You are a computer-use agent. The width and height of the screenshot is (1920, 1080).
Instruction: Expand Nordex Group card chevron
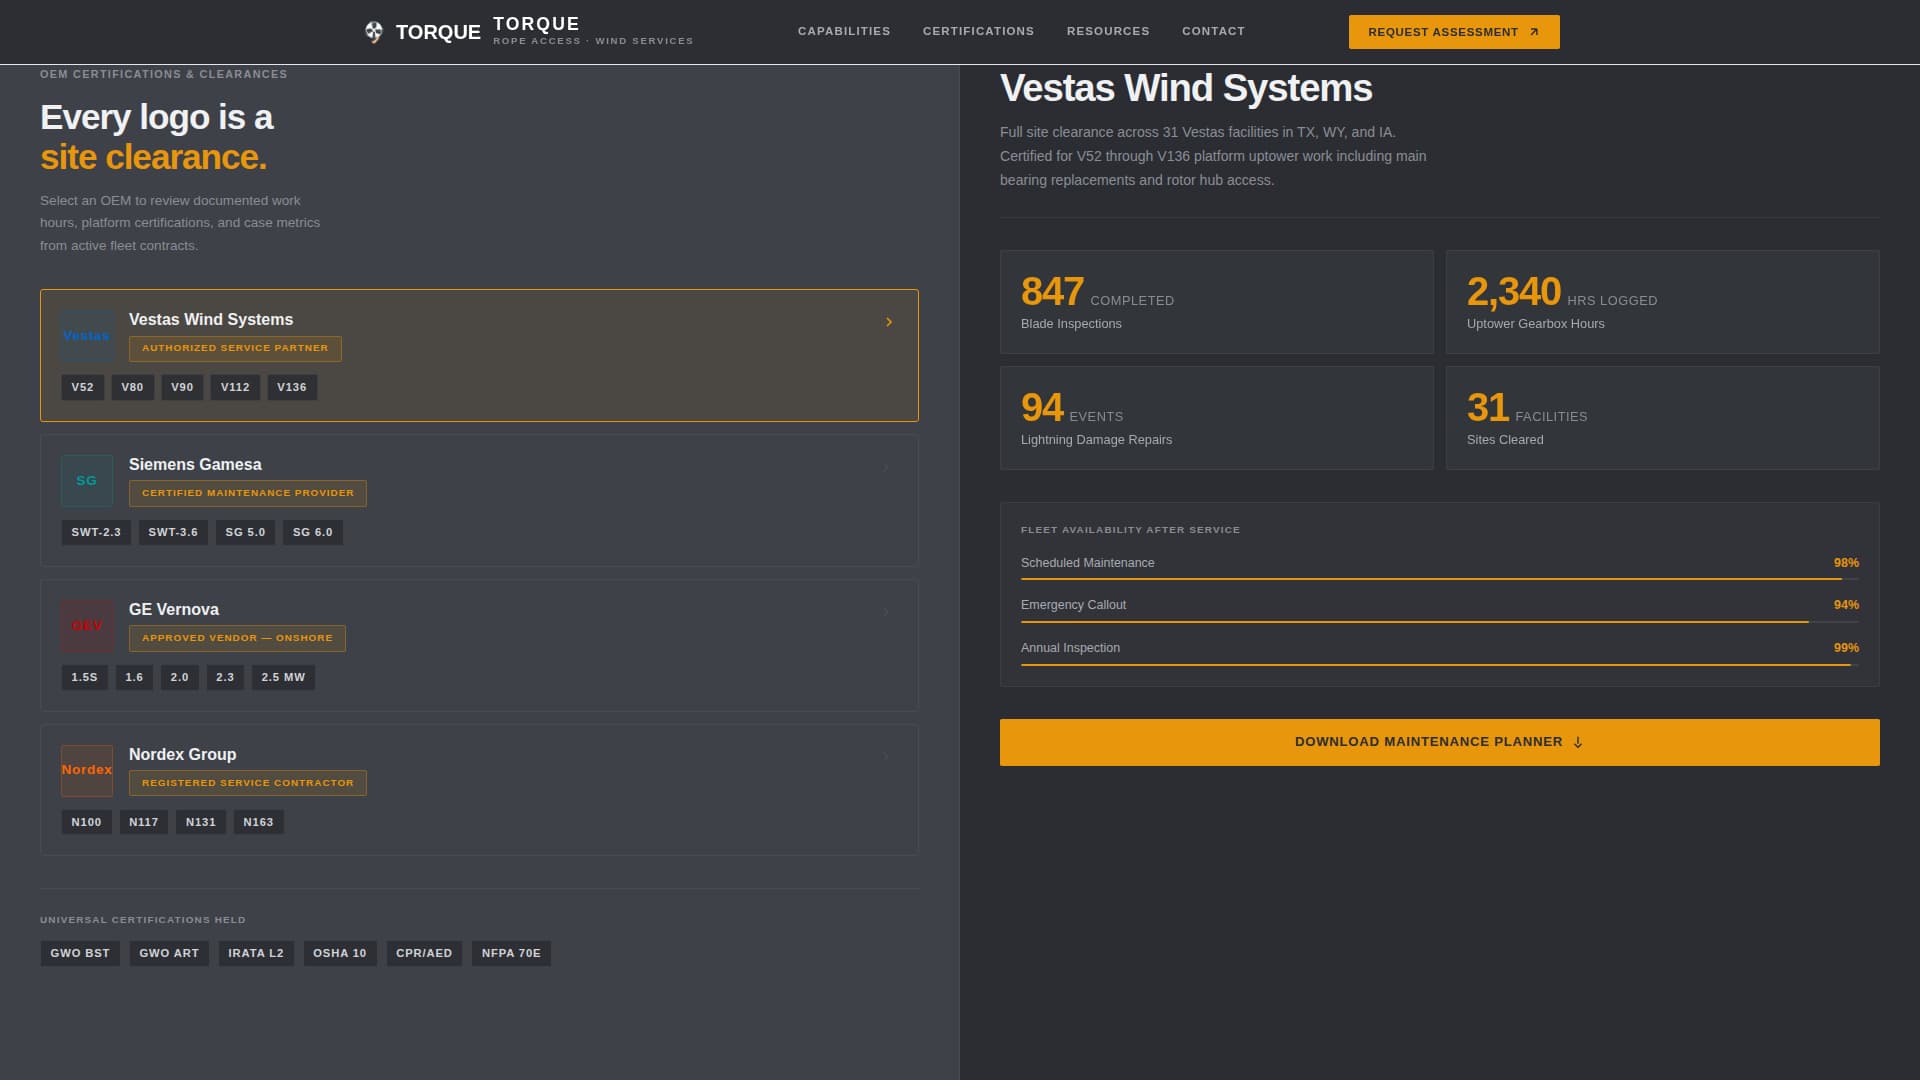pos(886,757)
